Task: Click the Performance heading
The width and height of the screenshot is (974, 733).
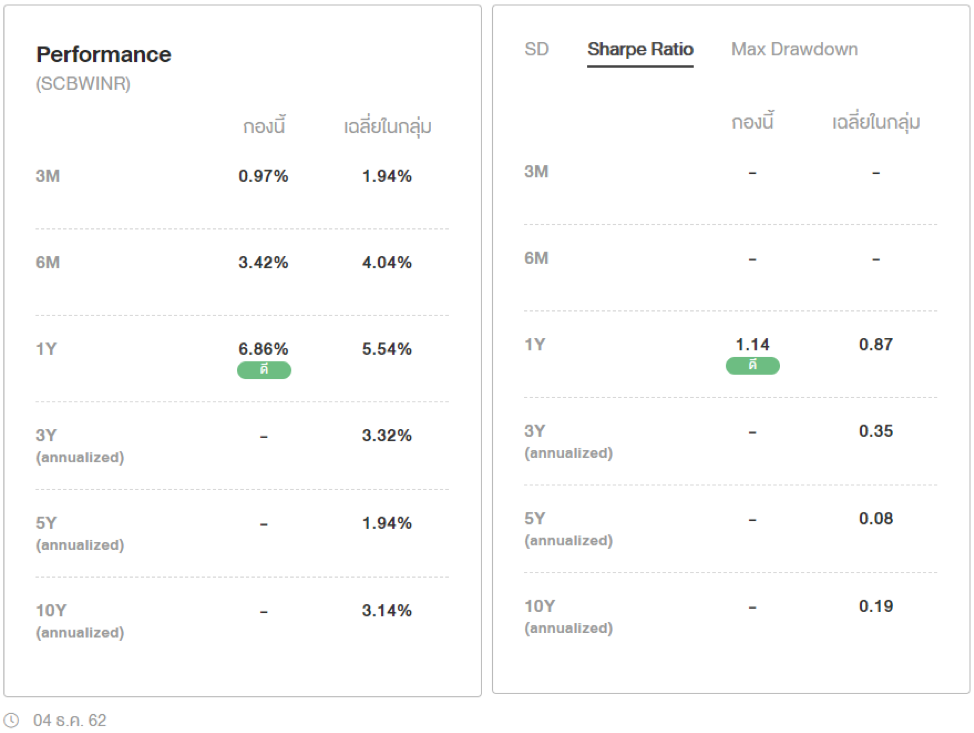Action: click(104, 54)
